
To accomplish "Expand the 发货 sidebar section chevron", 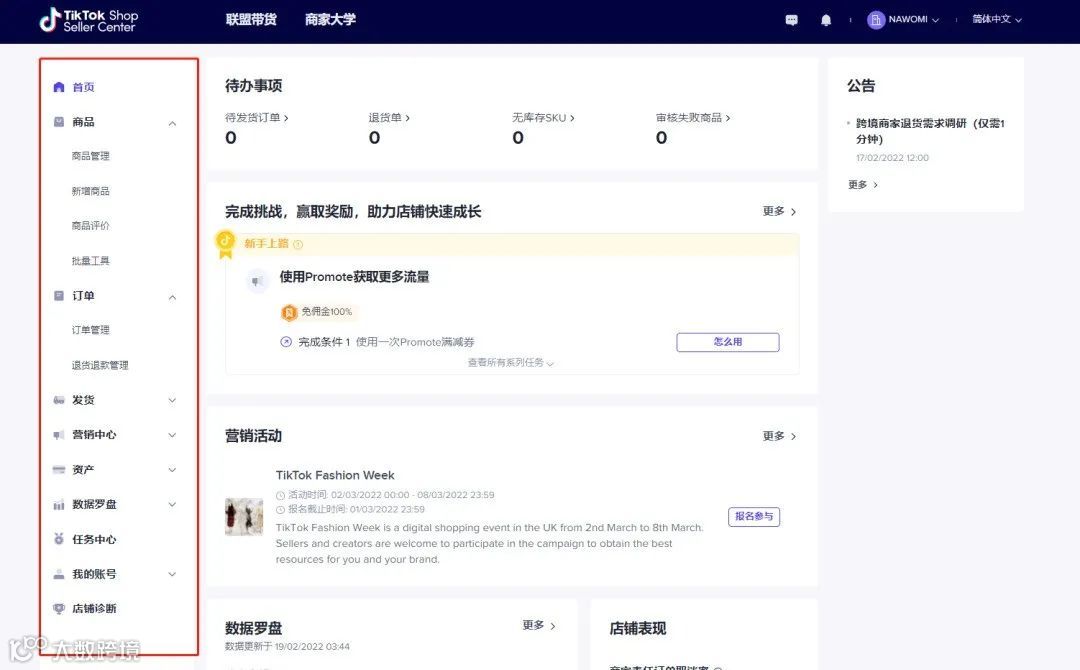I will (172, 400).
